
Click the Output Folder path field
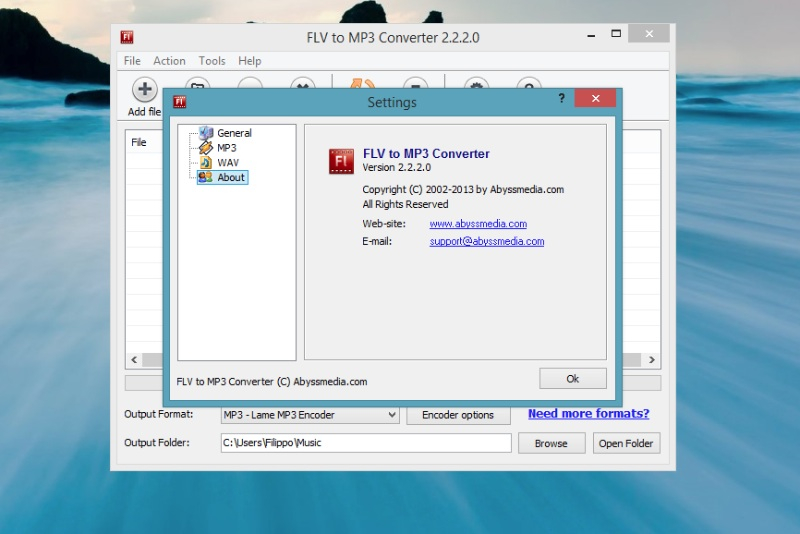click(x=365, y=443)
